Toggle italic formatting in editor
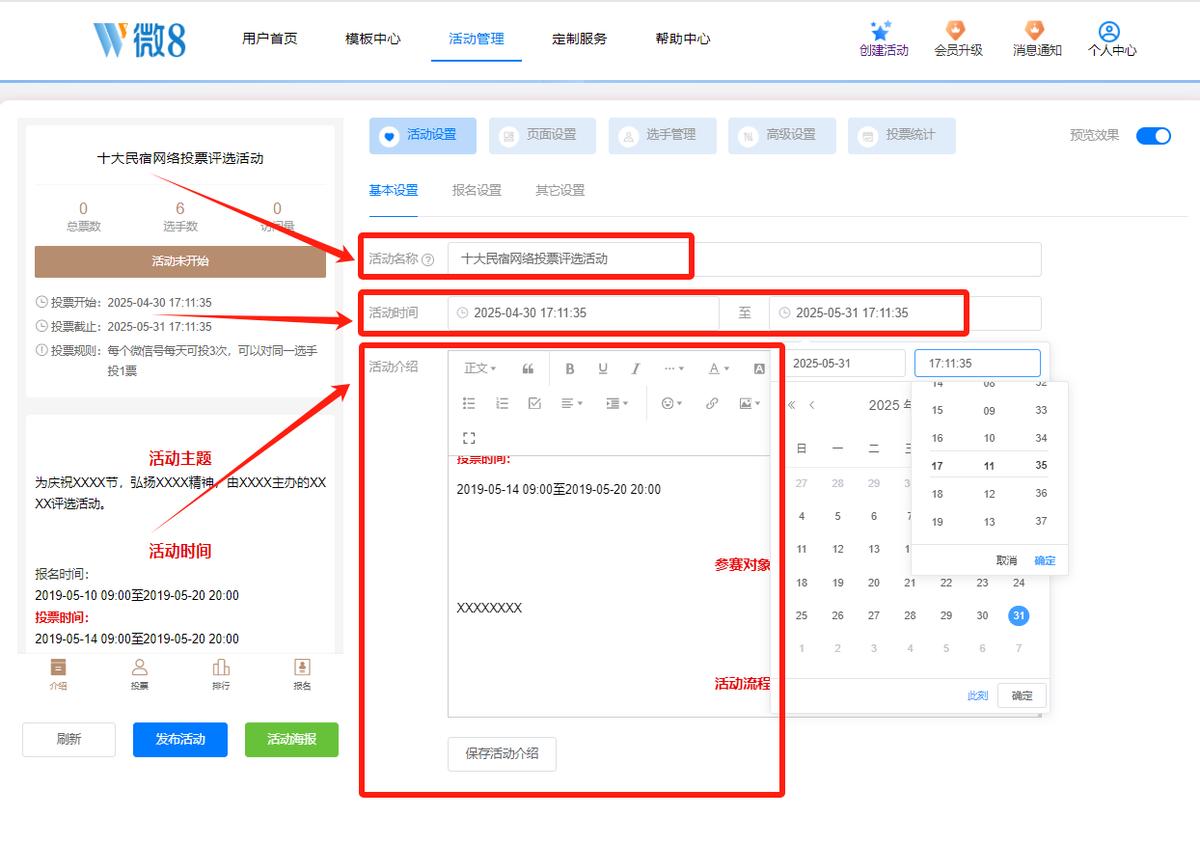 point(635,369)
